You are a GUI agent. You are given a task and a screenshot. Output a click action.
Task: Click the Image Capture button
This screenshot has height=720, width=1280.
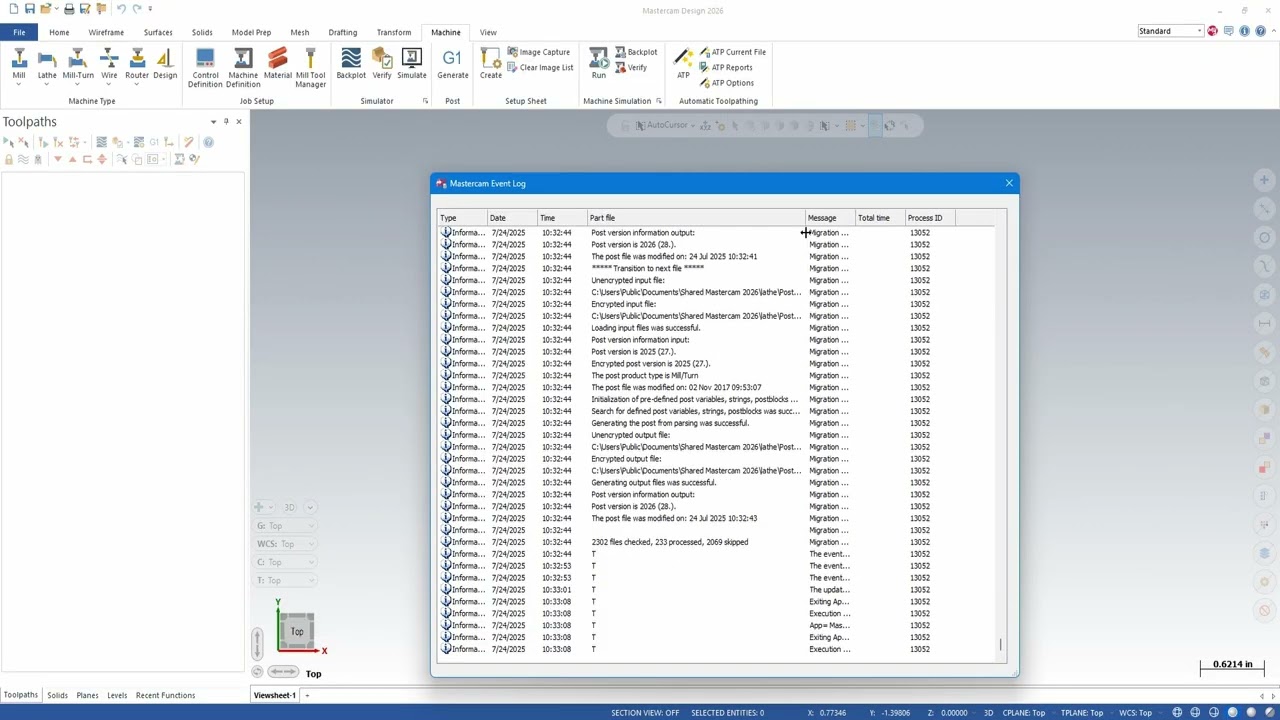coord(538,52)
